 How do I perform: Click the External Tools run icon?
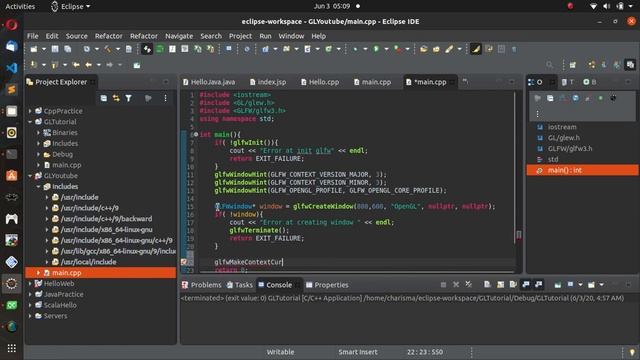397,49
